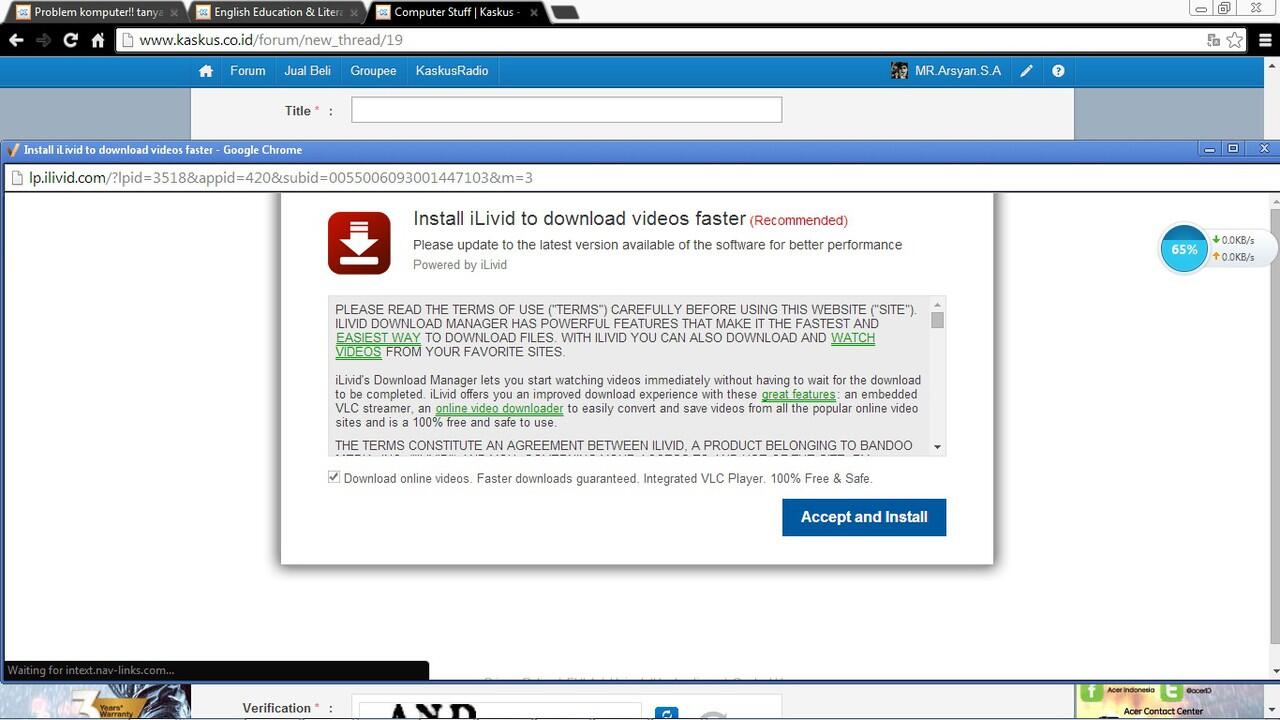Close the Computer Stuff Kaskus tab
1280x720 pixels.
(533, 12)
